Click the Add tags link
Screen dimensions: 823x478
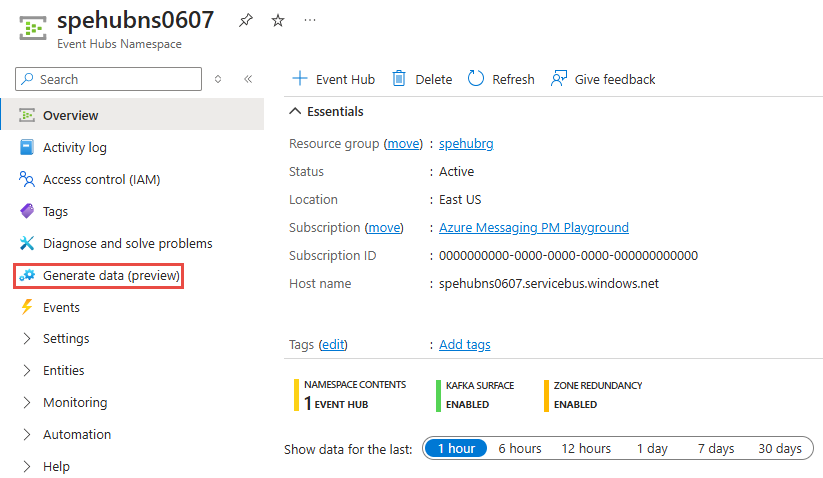pos(465,345)
